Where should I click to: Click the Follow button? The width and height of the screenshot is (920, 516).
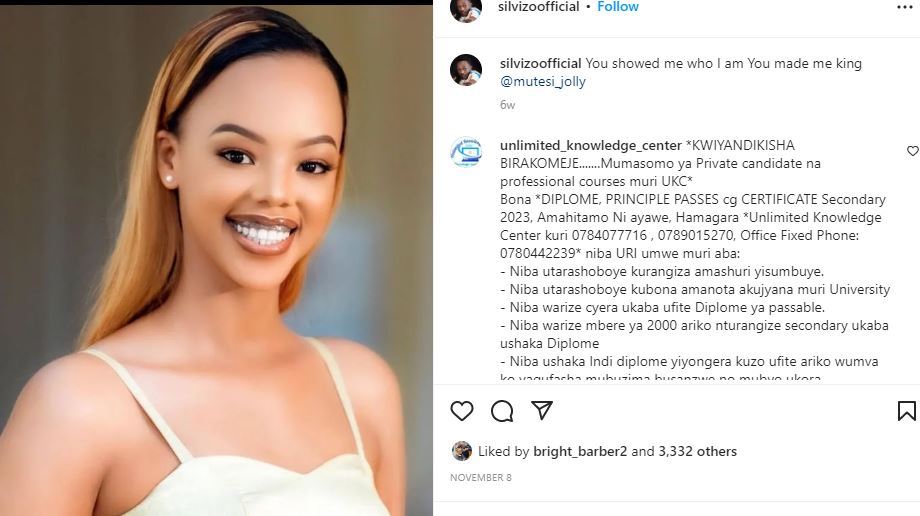[x=618, y=7]
